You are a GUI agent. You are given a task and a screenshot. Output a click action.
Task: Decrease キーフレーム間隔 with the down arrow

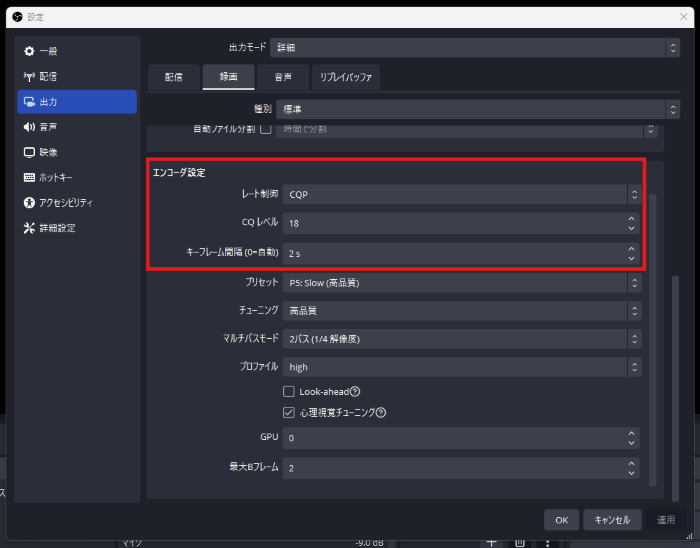631,258
